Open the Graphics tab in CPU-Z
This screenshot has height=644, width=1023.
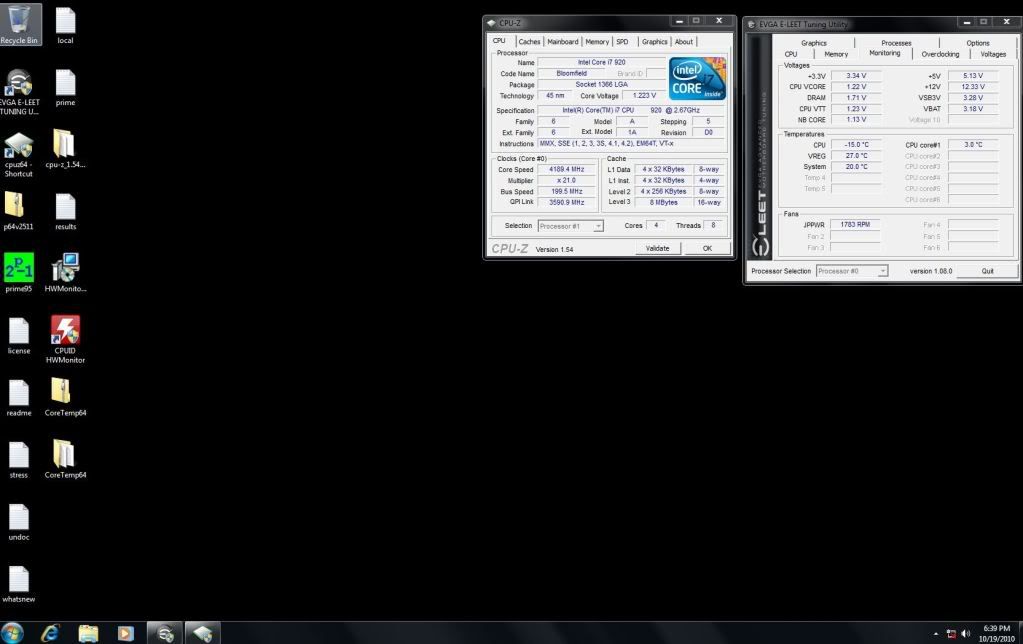click(654, 42)
